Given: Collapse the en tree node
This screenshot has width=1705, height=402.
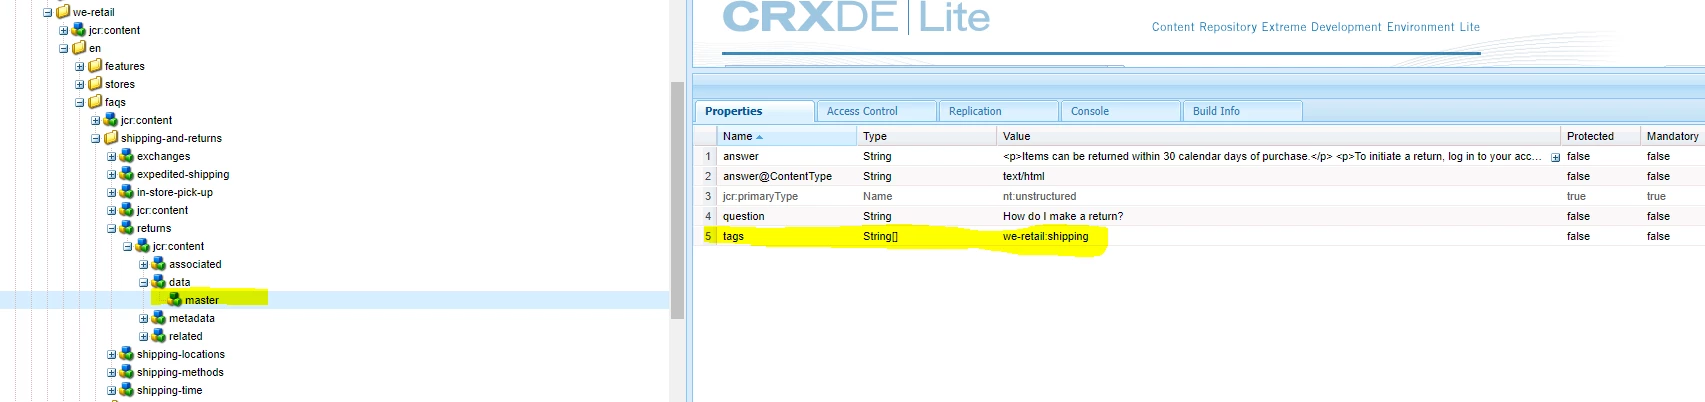Looking at the screenshot, I should (63, 49).
